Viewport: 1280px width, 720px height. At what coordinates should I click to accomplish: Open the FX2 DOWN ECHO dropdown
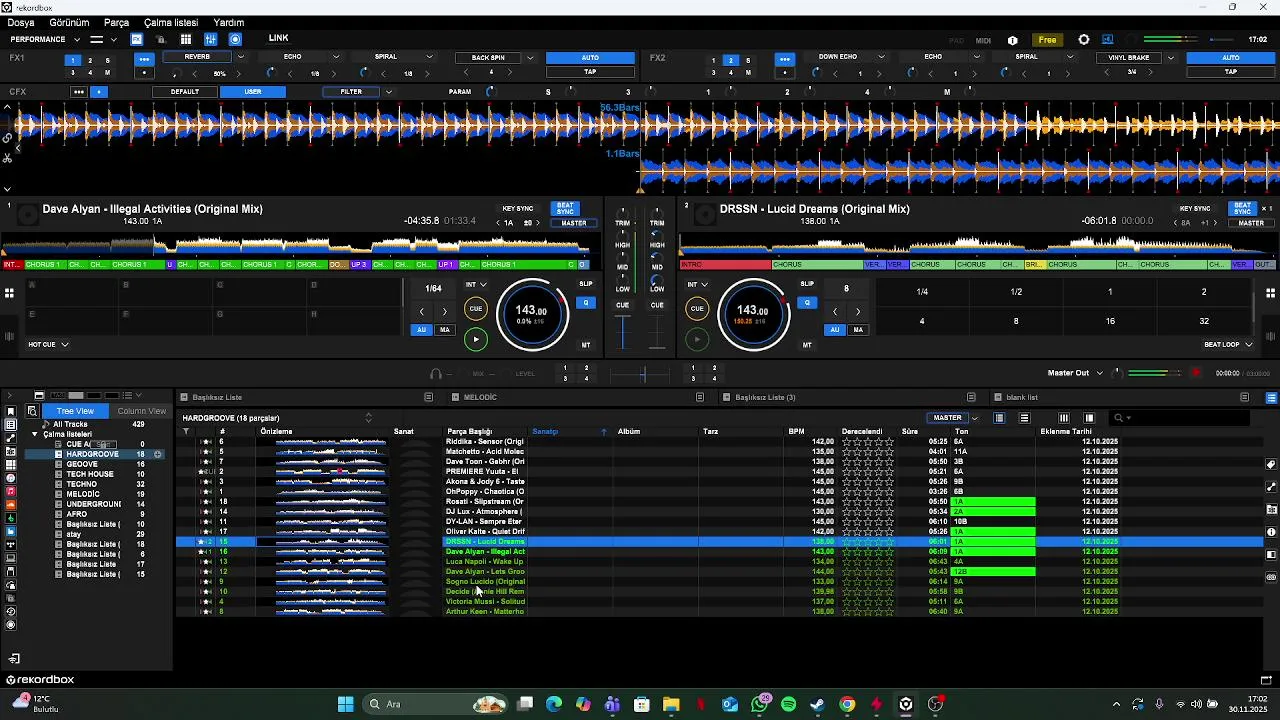pos(884,57)
